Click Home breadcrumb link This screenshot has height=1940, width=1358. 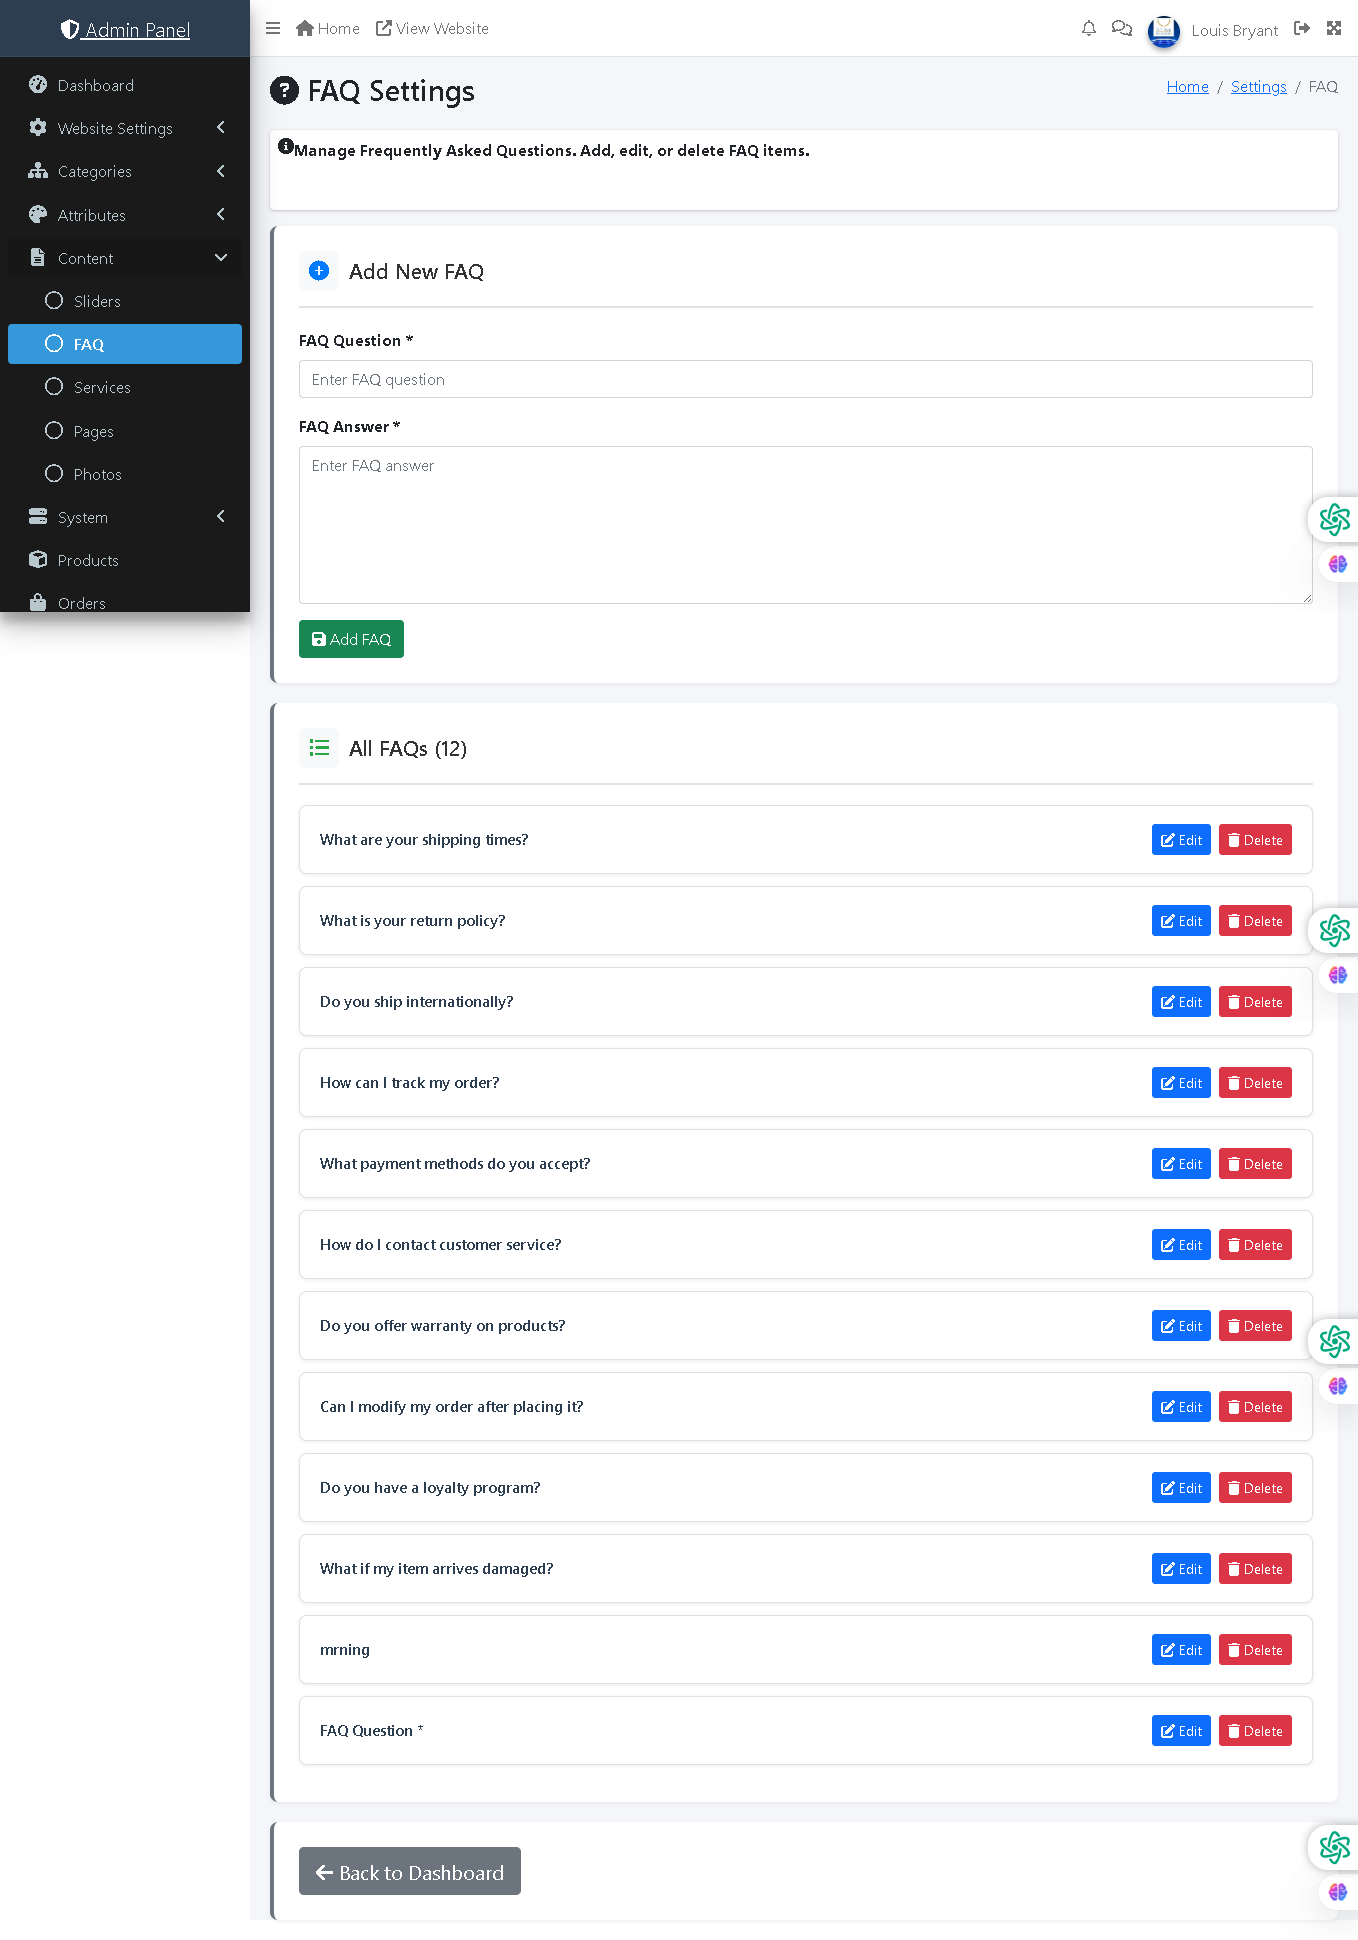1187,87
